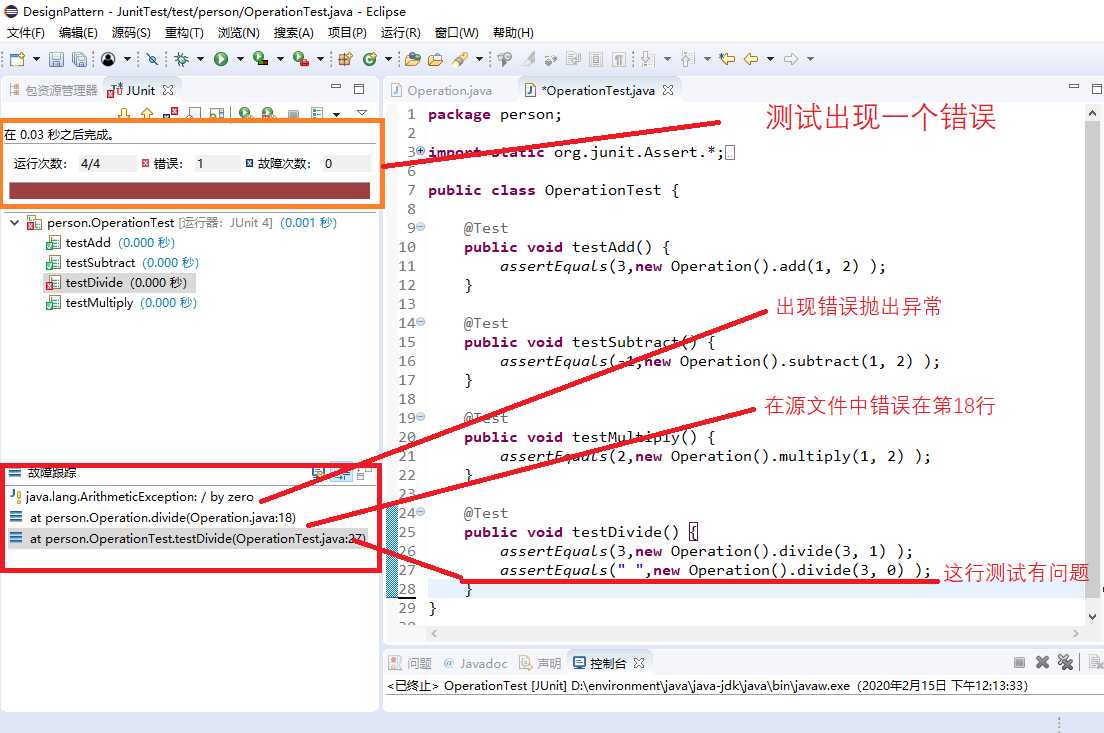Close the JUnit view tab
The width and height of the screenshot is (1104, 733).
click(x=168, y=90)
